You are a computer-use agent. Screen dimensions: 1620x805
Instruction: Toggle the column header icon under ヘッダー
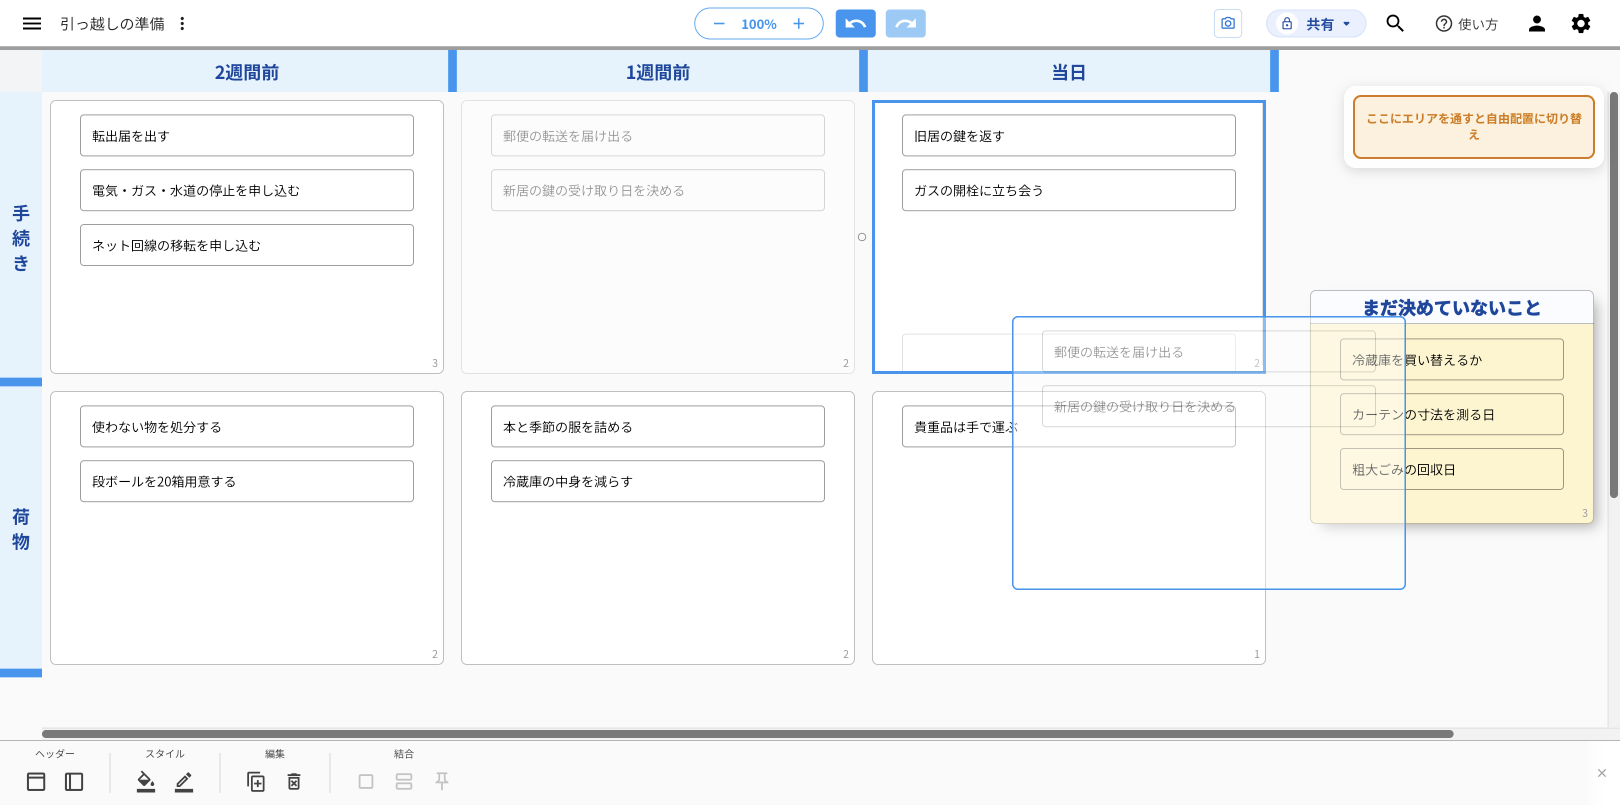tap(36, 782)
